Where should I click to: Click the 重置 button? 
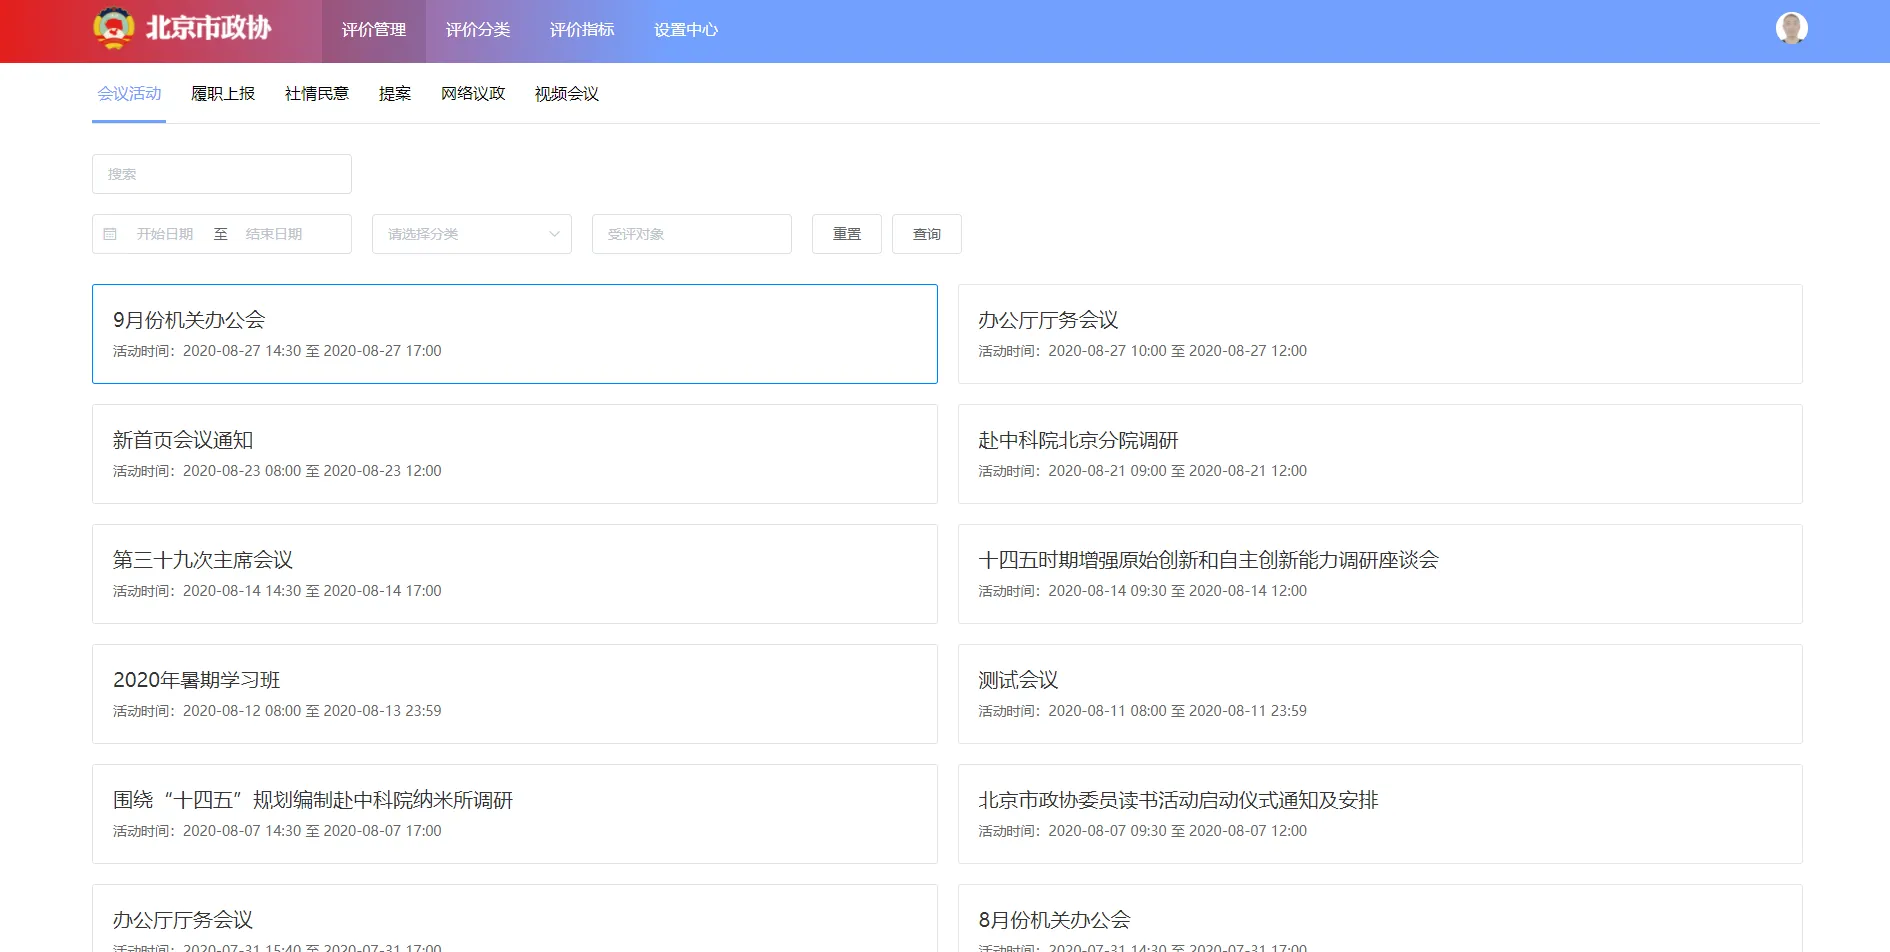pos(847,234)
